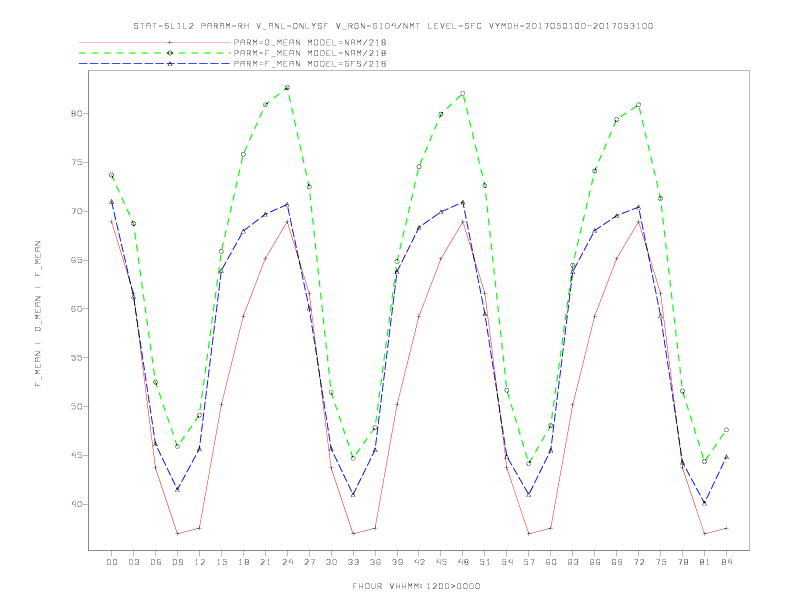Click the x-axis tick label 72
This screenshot has height=612, width=792.
638,562
